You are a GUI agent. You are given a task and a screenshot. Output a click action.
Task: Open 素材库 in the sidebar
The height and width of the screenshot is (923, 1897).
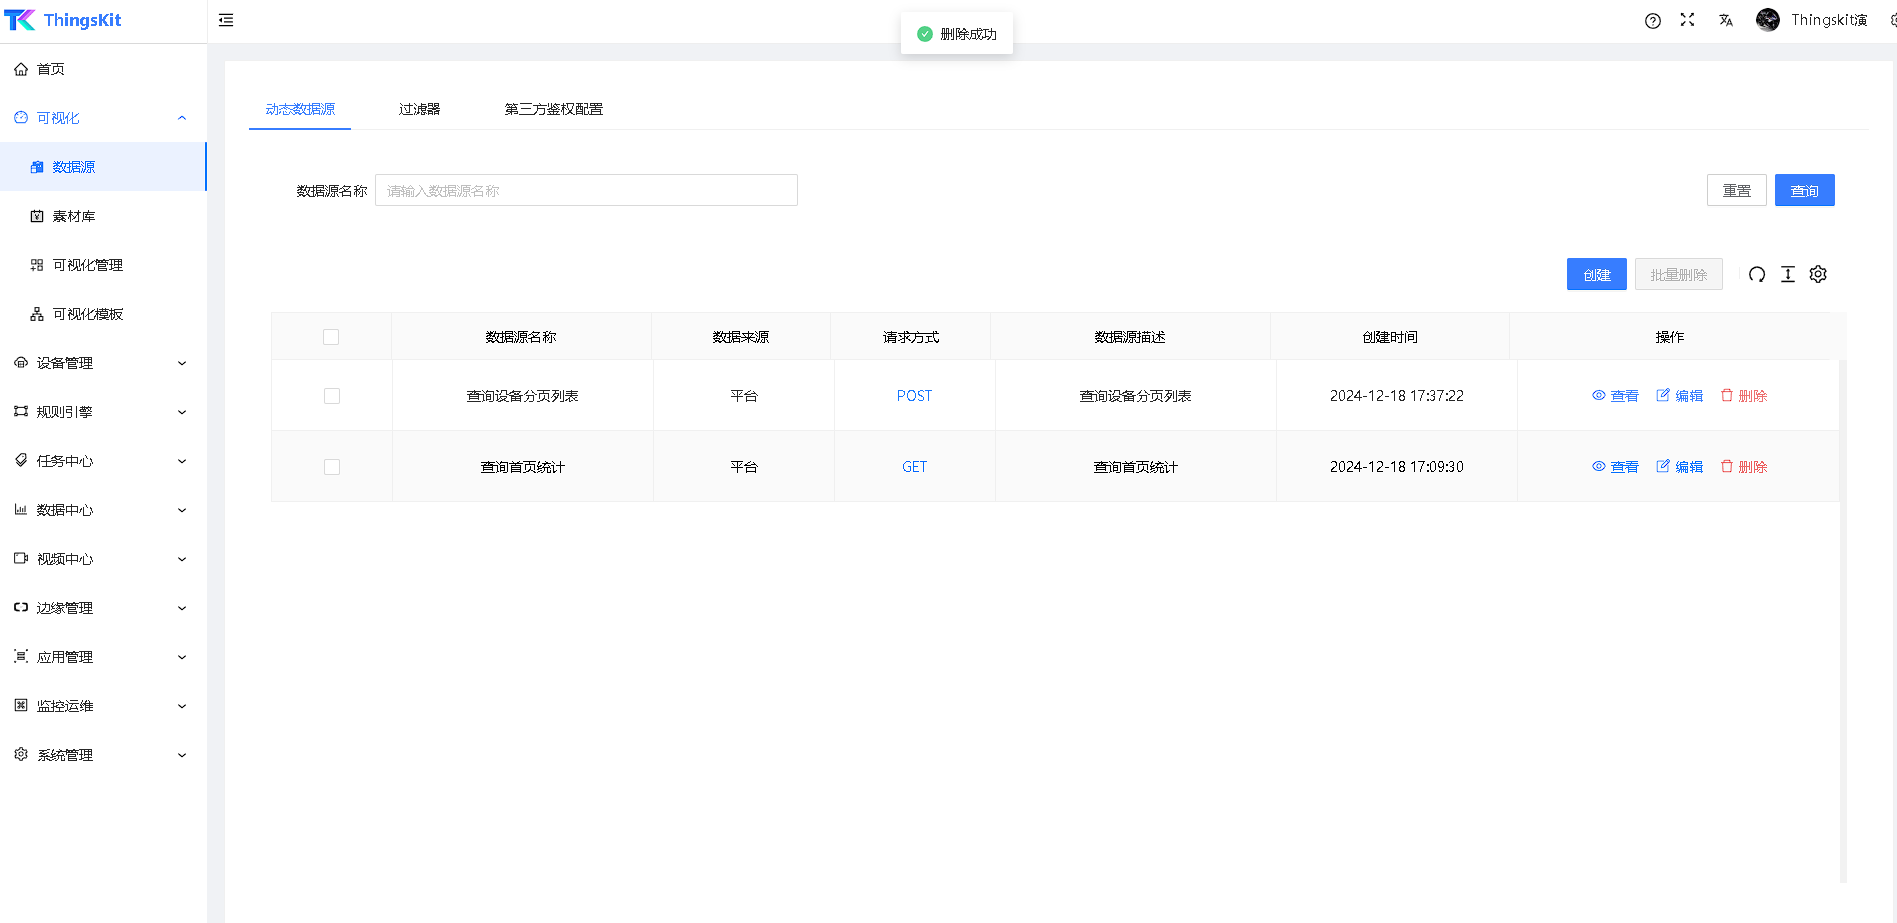pos(74,216)
